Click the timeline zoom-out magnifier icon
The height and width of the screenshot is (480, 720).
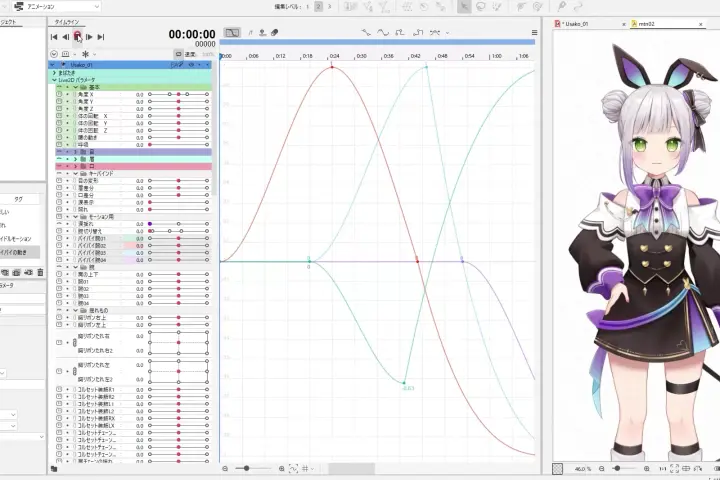[x=225, y=469]
